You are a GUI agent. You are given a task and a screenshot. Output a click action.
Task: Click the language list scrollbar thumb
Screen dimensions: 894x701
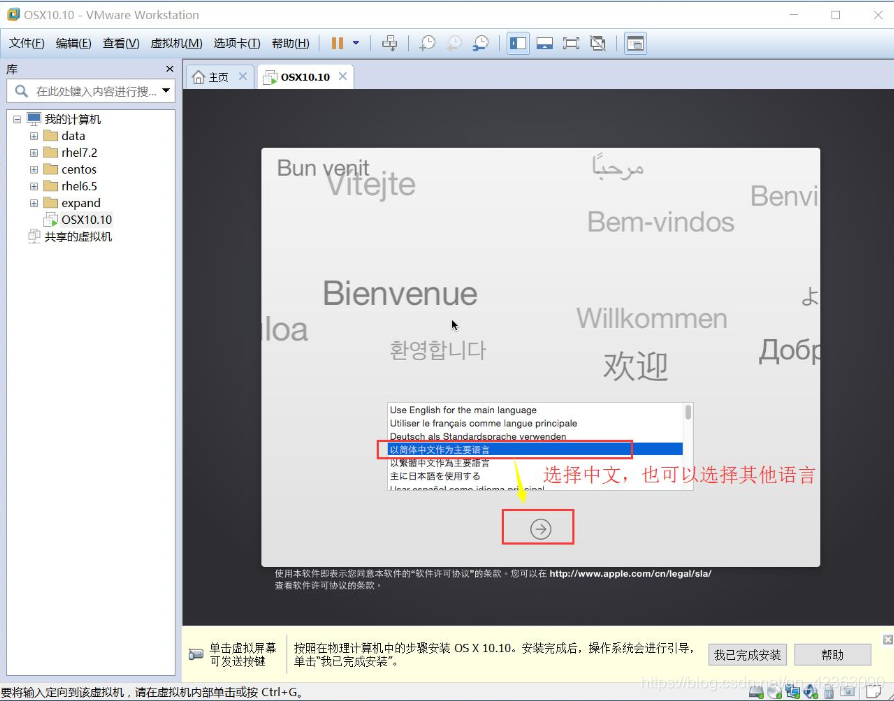point(688,412)
